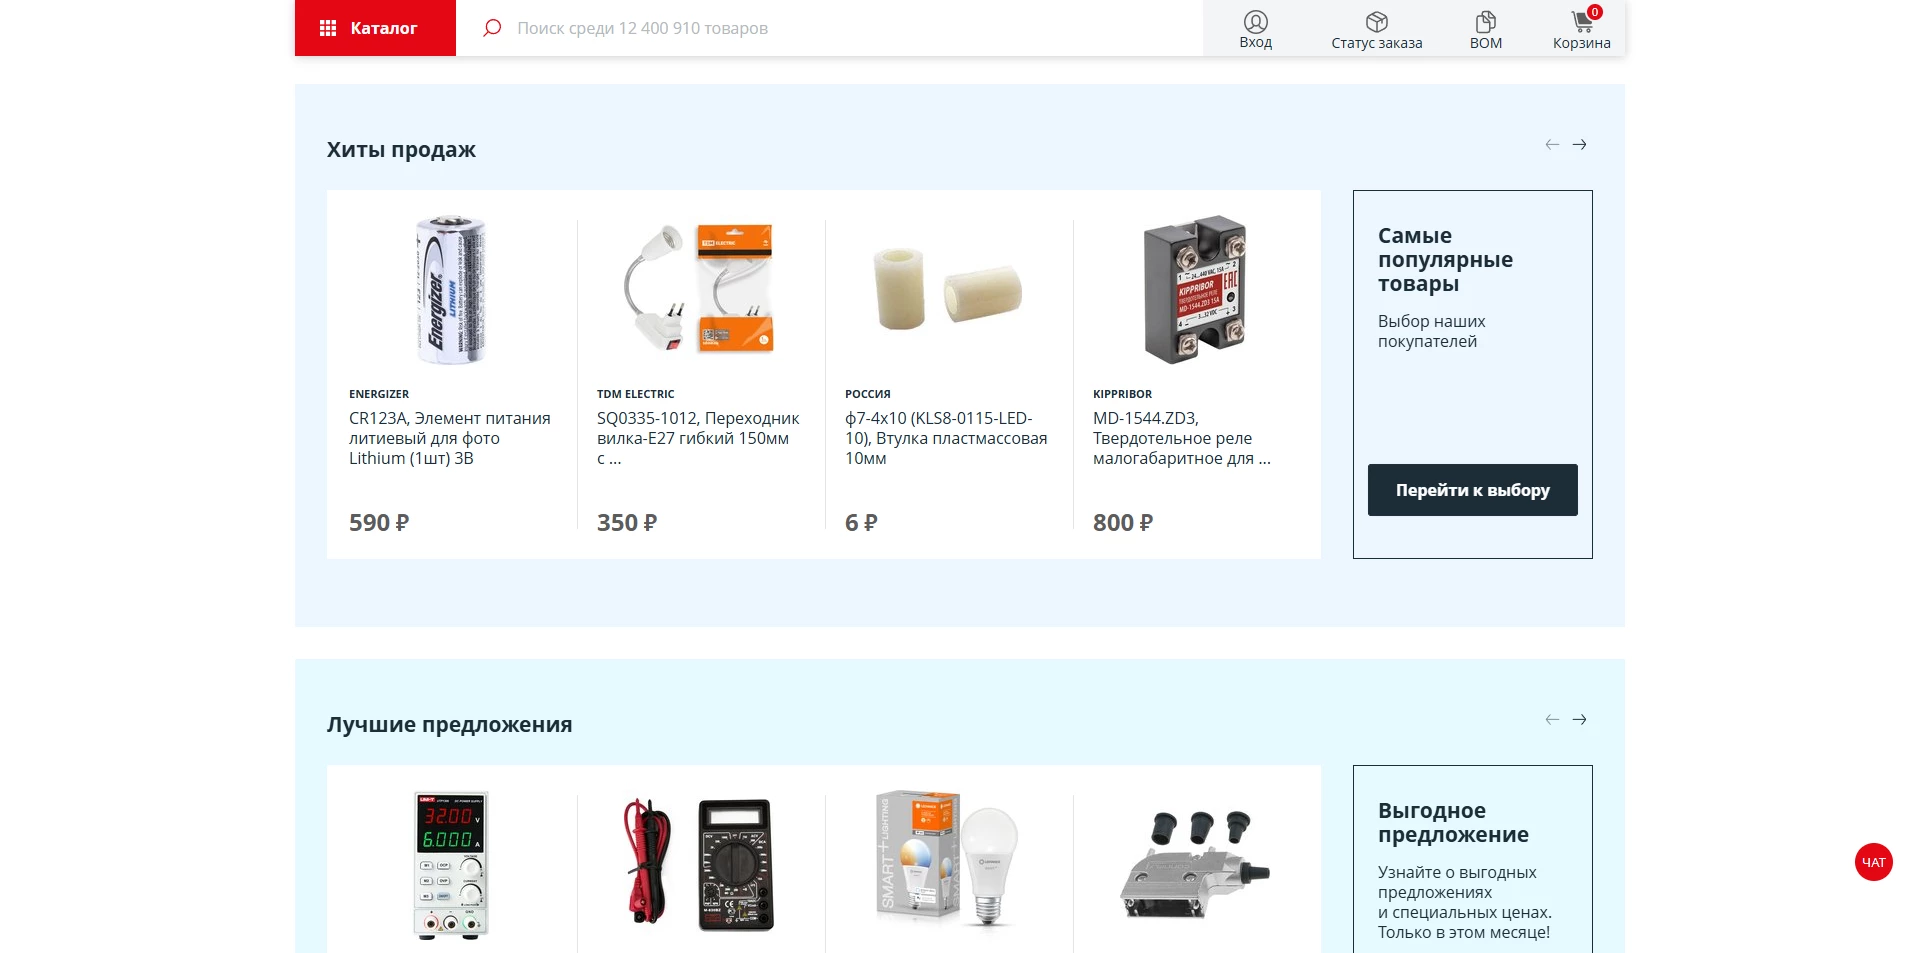The width and height of the screenshot is (1920, 953).
Task: Show previous items in Хиты продаж
Action: tap(1552, 145)
